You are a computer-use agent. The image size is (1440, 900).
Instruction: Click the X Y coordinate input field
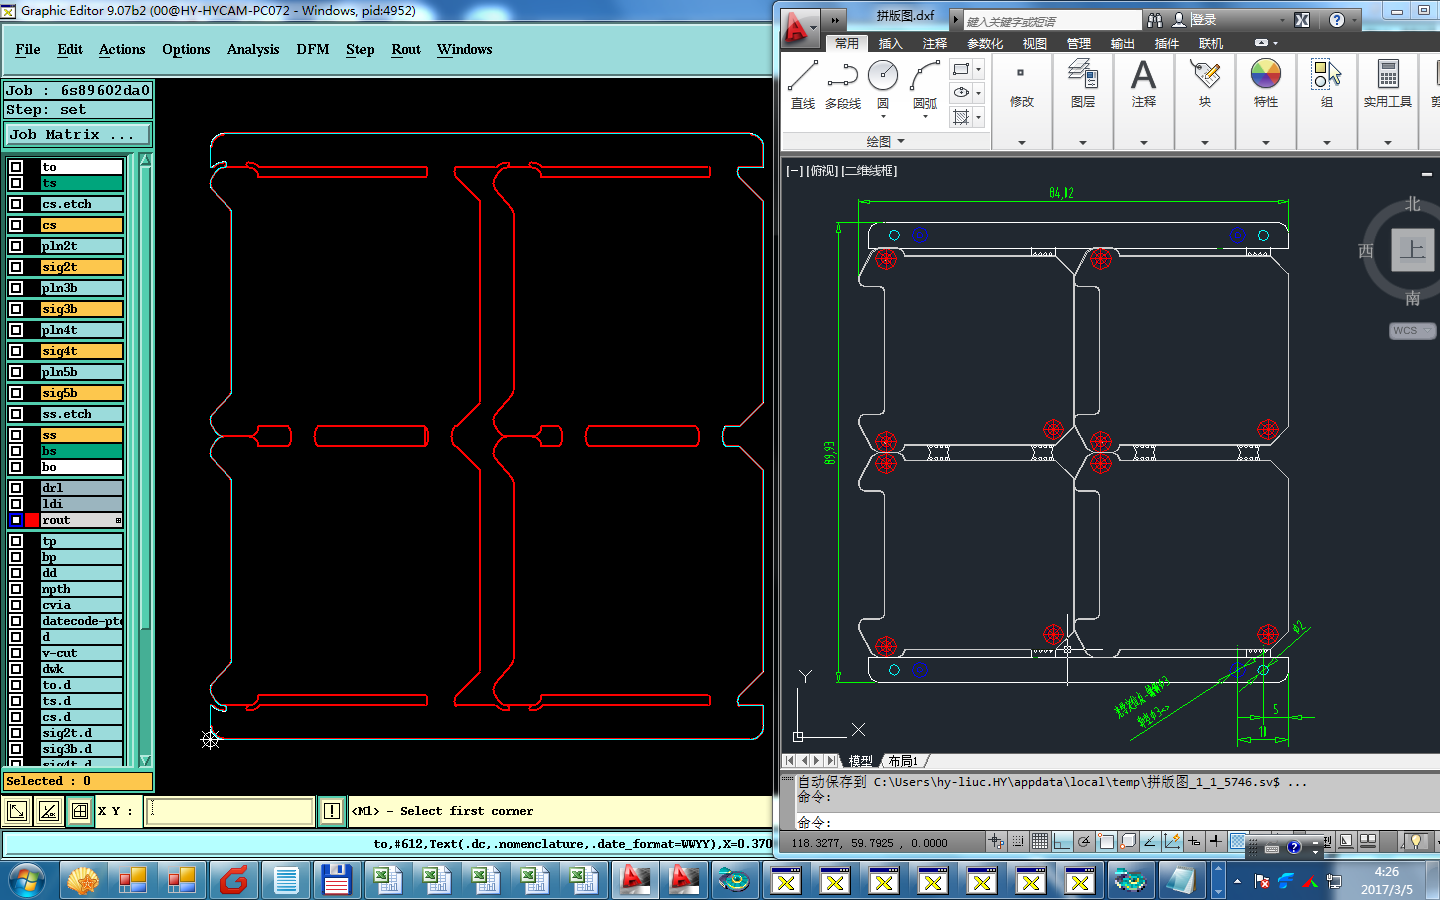pos(230,811)
